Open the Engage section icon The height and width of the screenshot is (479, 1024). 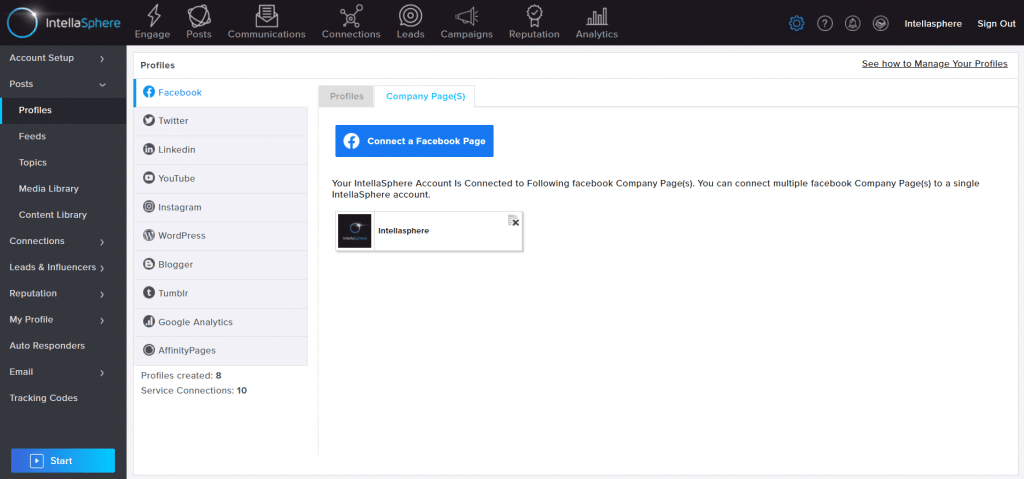click(152, 14)
